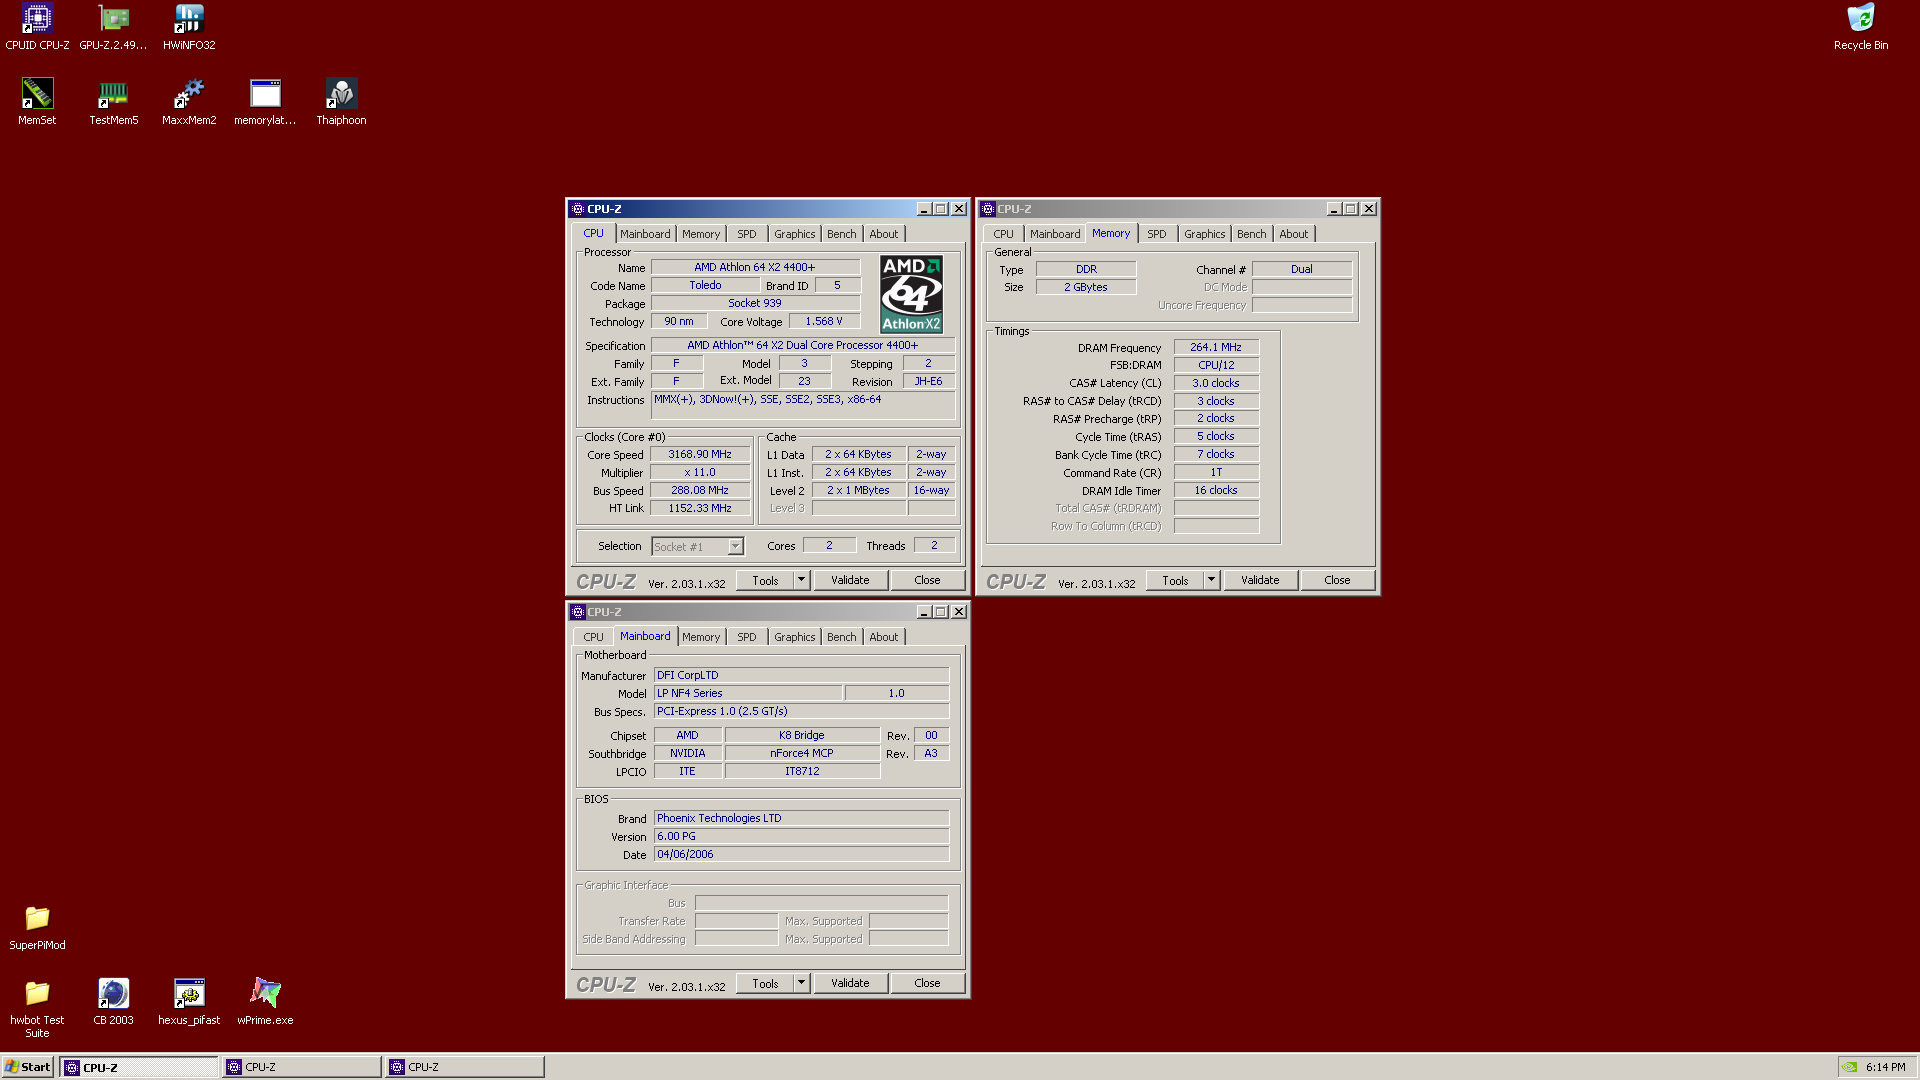Open the CPUID CPU-Z desktop shortcut
Viewport: 1920px width, 1080px height.
(37, 27)
